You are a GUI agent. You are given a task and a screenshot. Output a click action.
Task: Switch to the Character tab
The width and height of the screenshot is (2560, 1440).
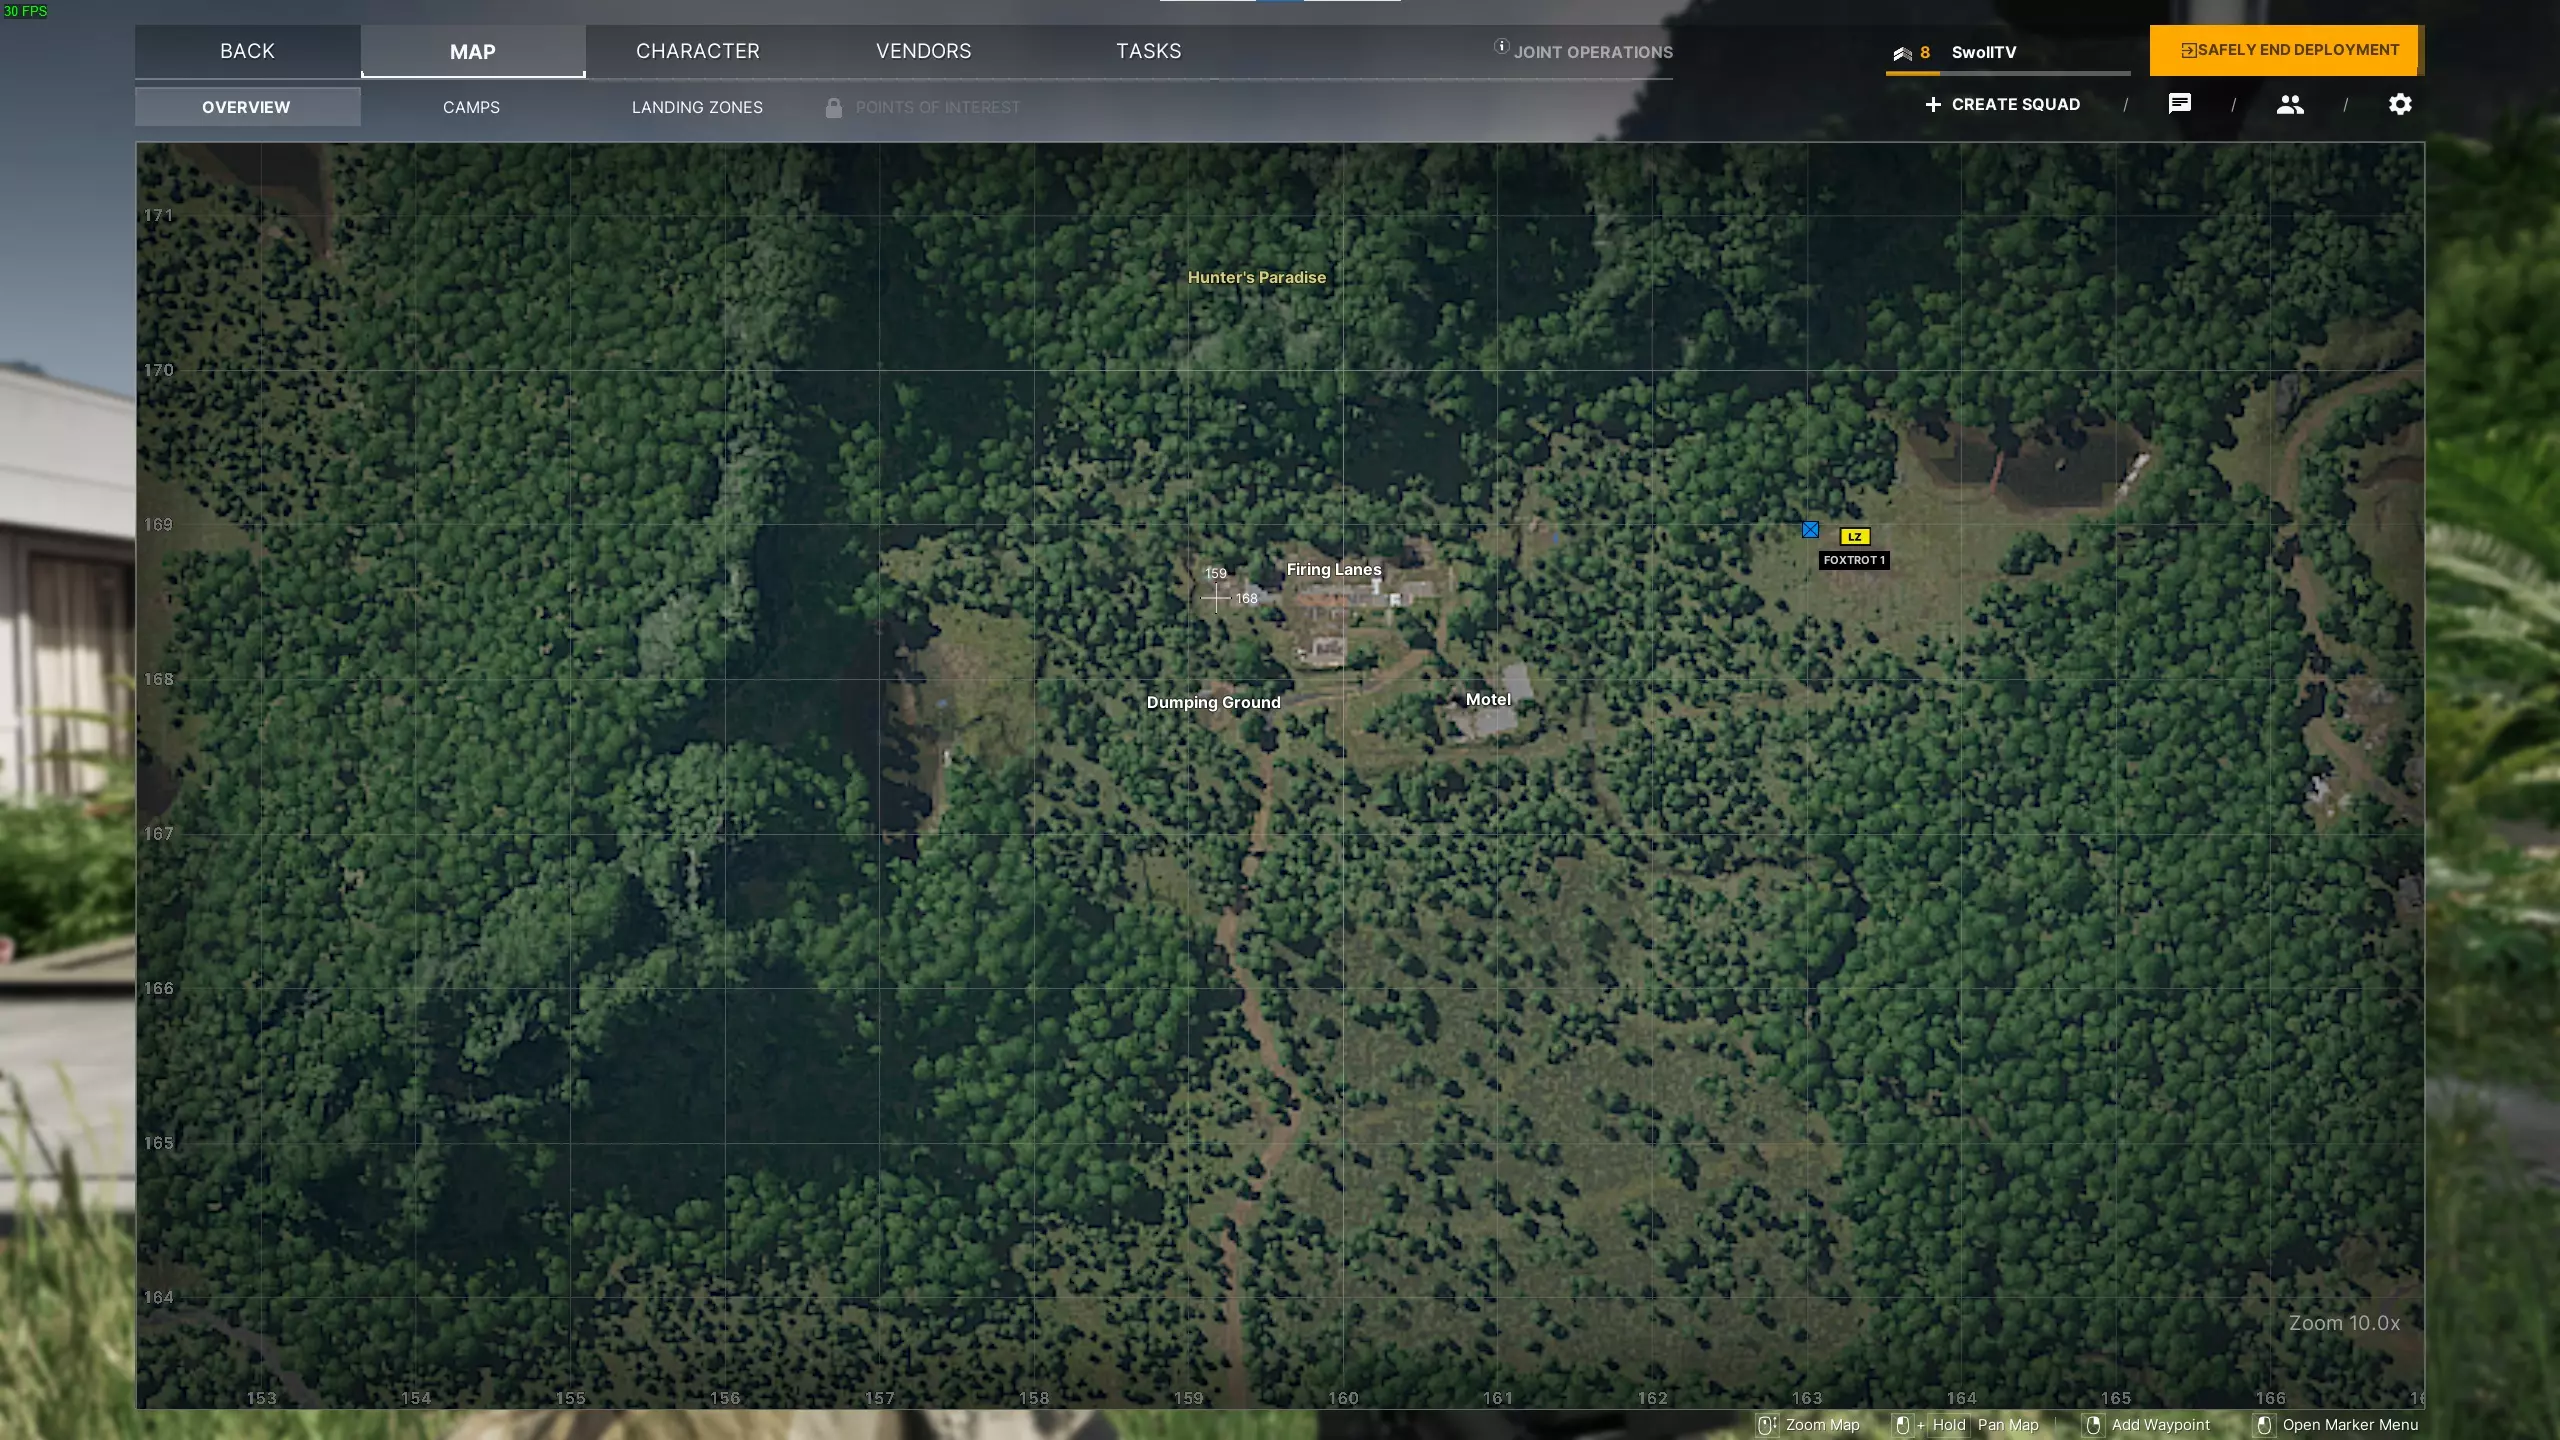click(x=698, y=51)
